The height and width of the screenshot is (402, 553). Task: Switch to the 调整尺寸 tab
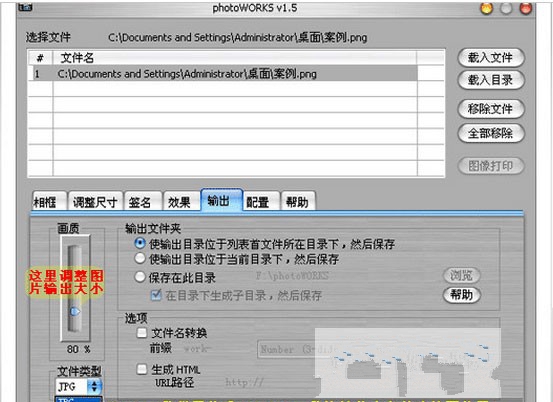coord(95,201)
